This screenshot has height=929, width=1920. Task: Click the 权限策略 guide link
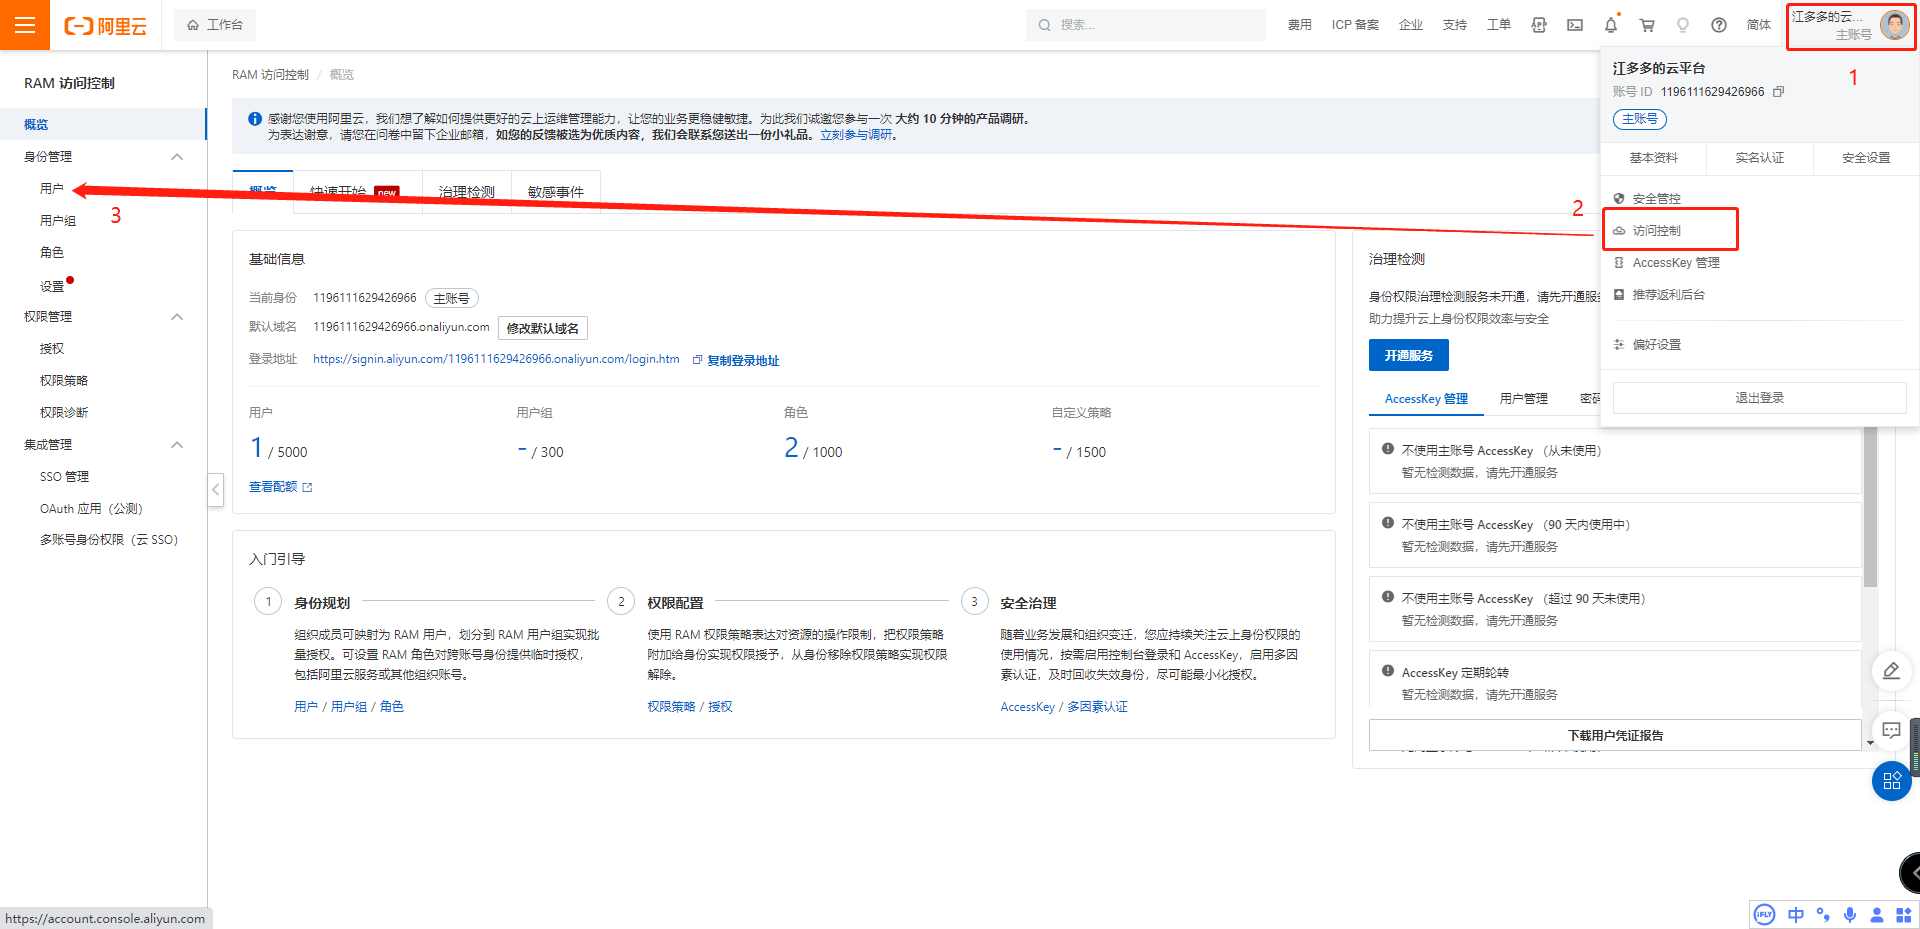[x=671, y=707]
